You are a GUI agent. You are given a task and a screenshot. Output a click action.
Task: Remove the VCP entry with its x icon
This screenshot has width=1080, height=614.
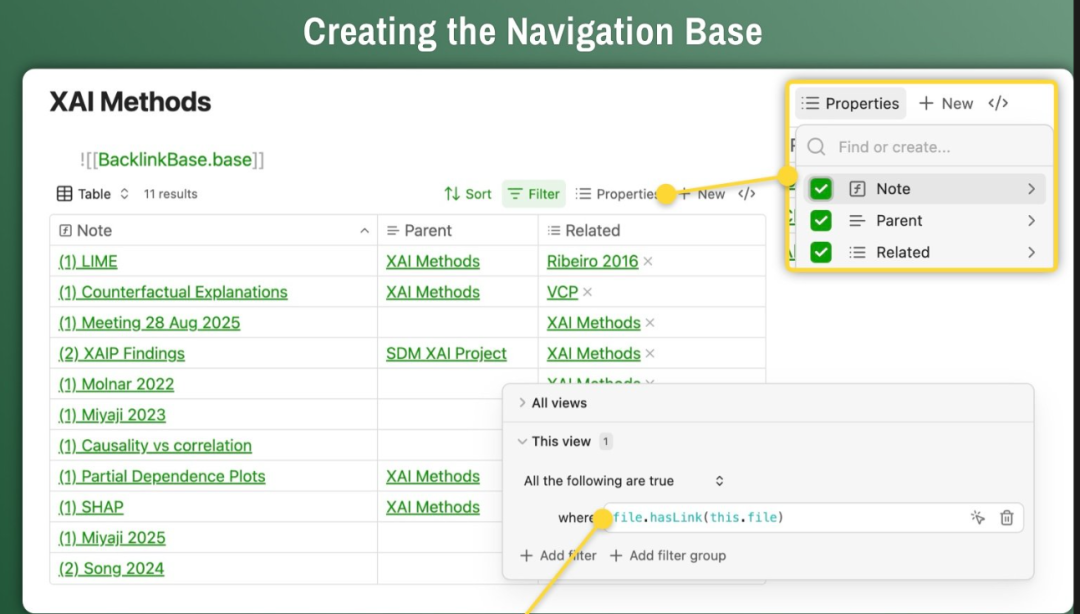(x=588, y=292)
